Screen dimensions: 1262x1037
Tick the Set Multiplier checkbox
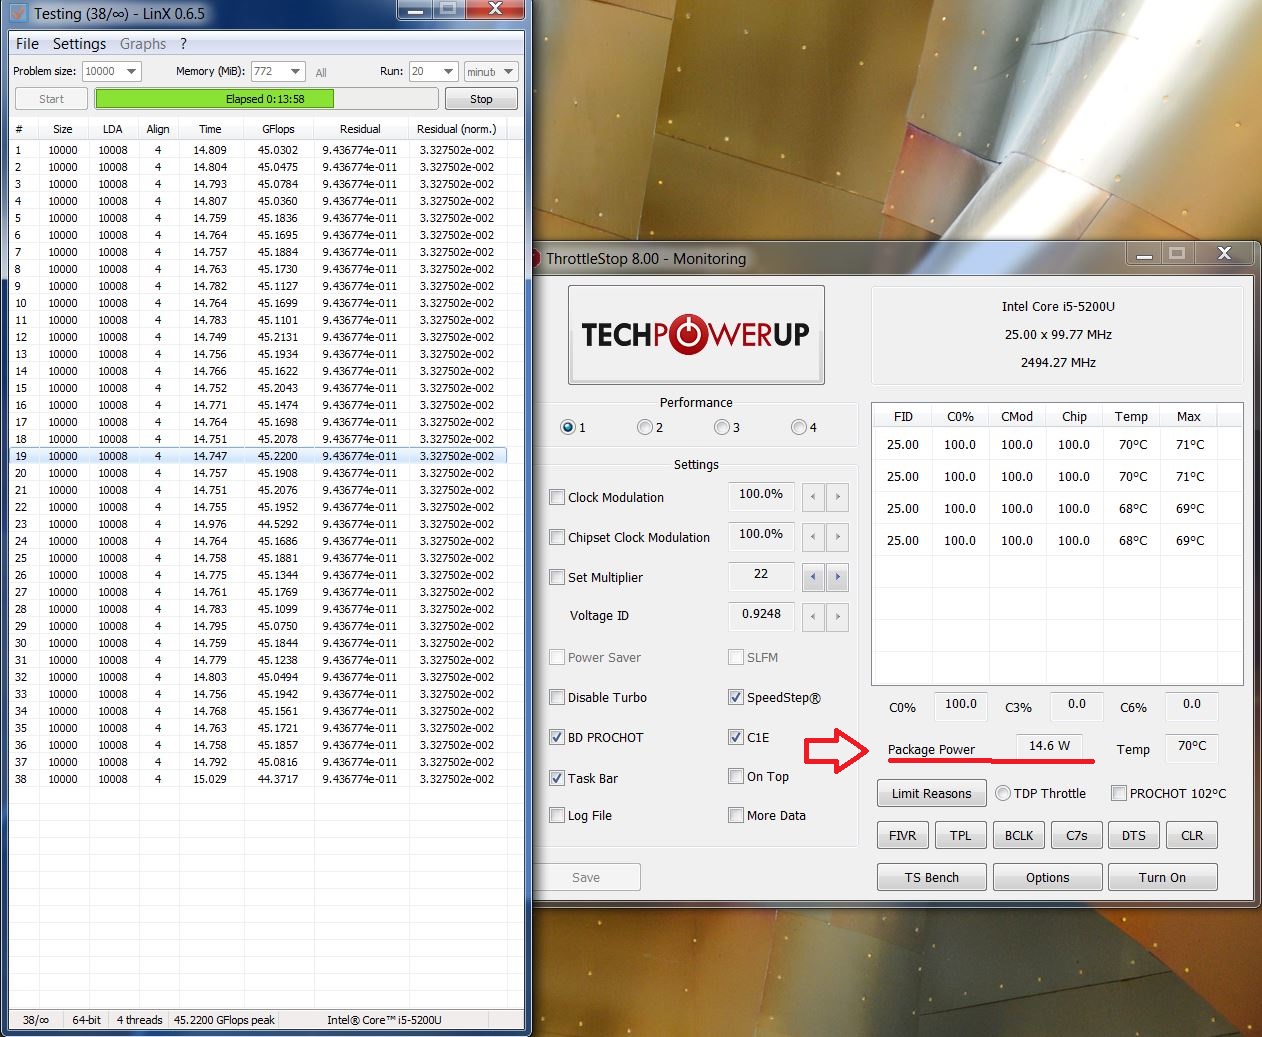tap(557, 577)
